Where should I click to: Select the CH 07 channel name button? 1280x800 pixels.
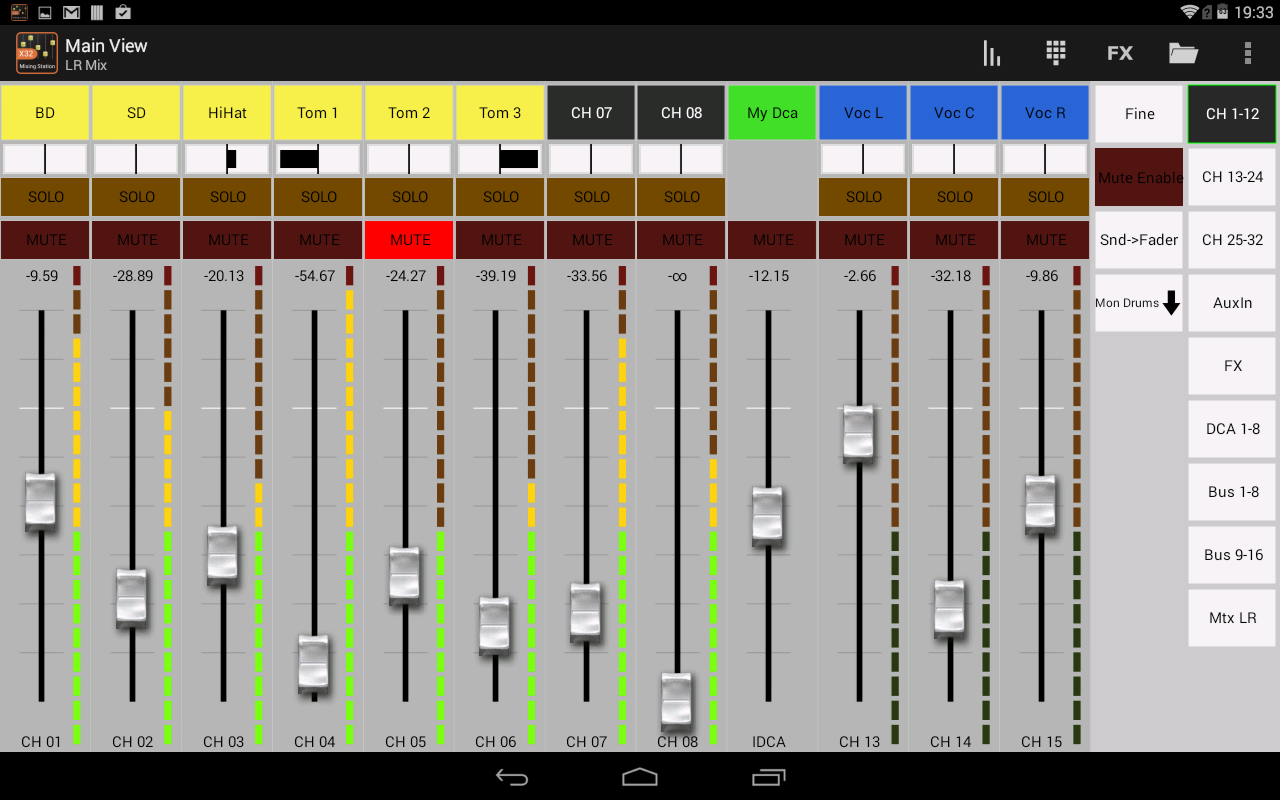[x=591, y=113]
